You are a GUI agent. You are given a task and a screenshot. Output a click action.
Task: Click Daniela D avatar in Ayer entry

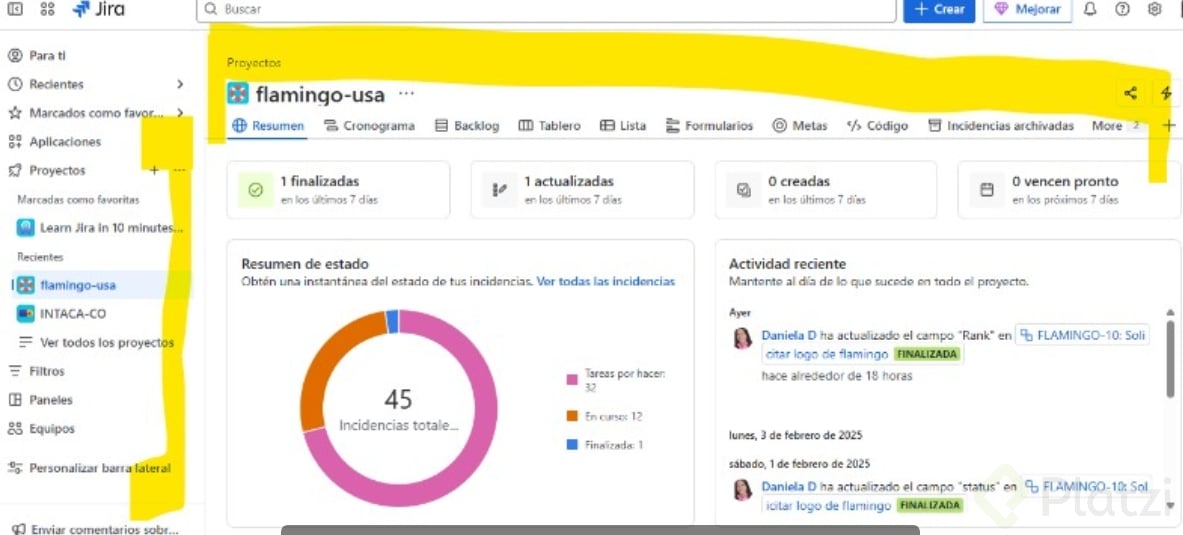(x=742, y=337)
